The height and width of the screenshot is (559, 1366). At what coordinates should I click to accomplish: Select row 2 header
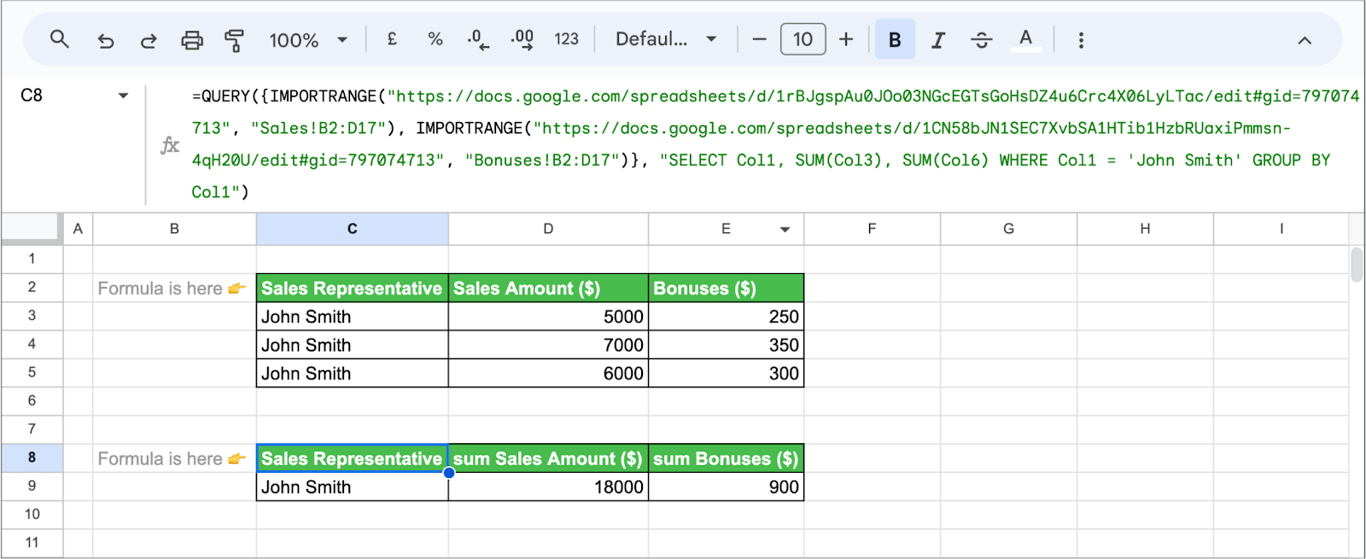(x=32, y=288)
